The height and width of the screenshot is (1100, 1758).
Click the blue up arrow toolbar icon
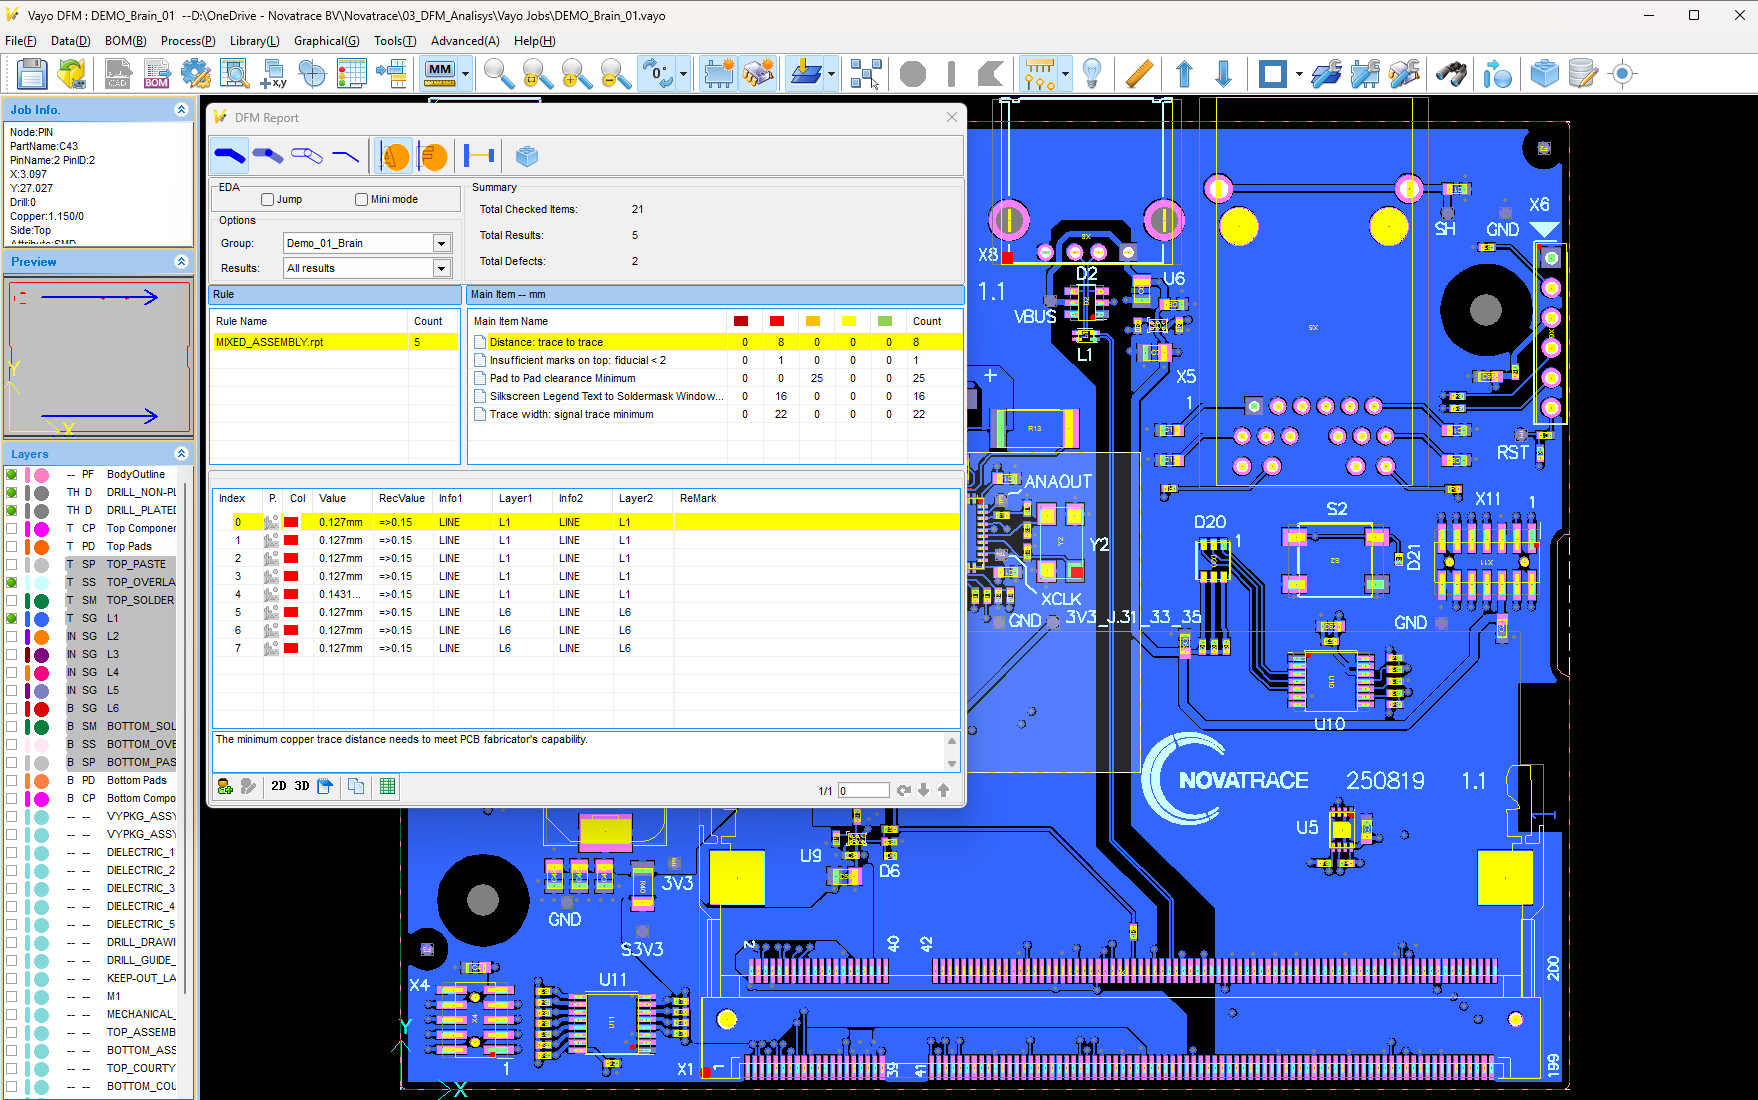tap(1184, 74)
